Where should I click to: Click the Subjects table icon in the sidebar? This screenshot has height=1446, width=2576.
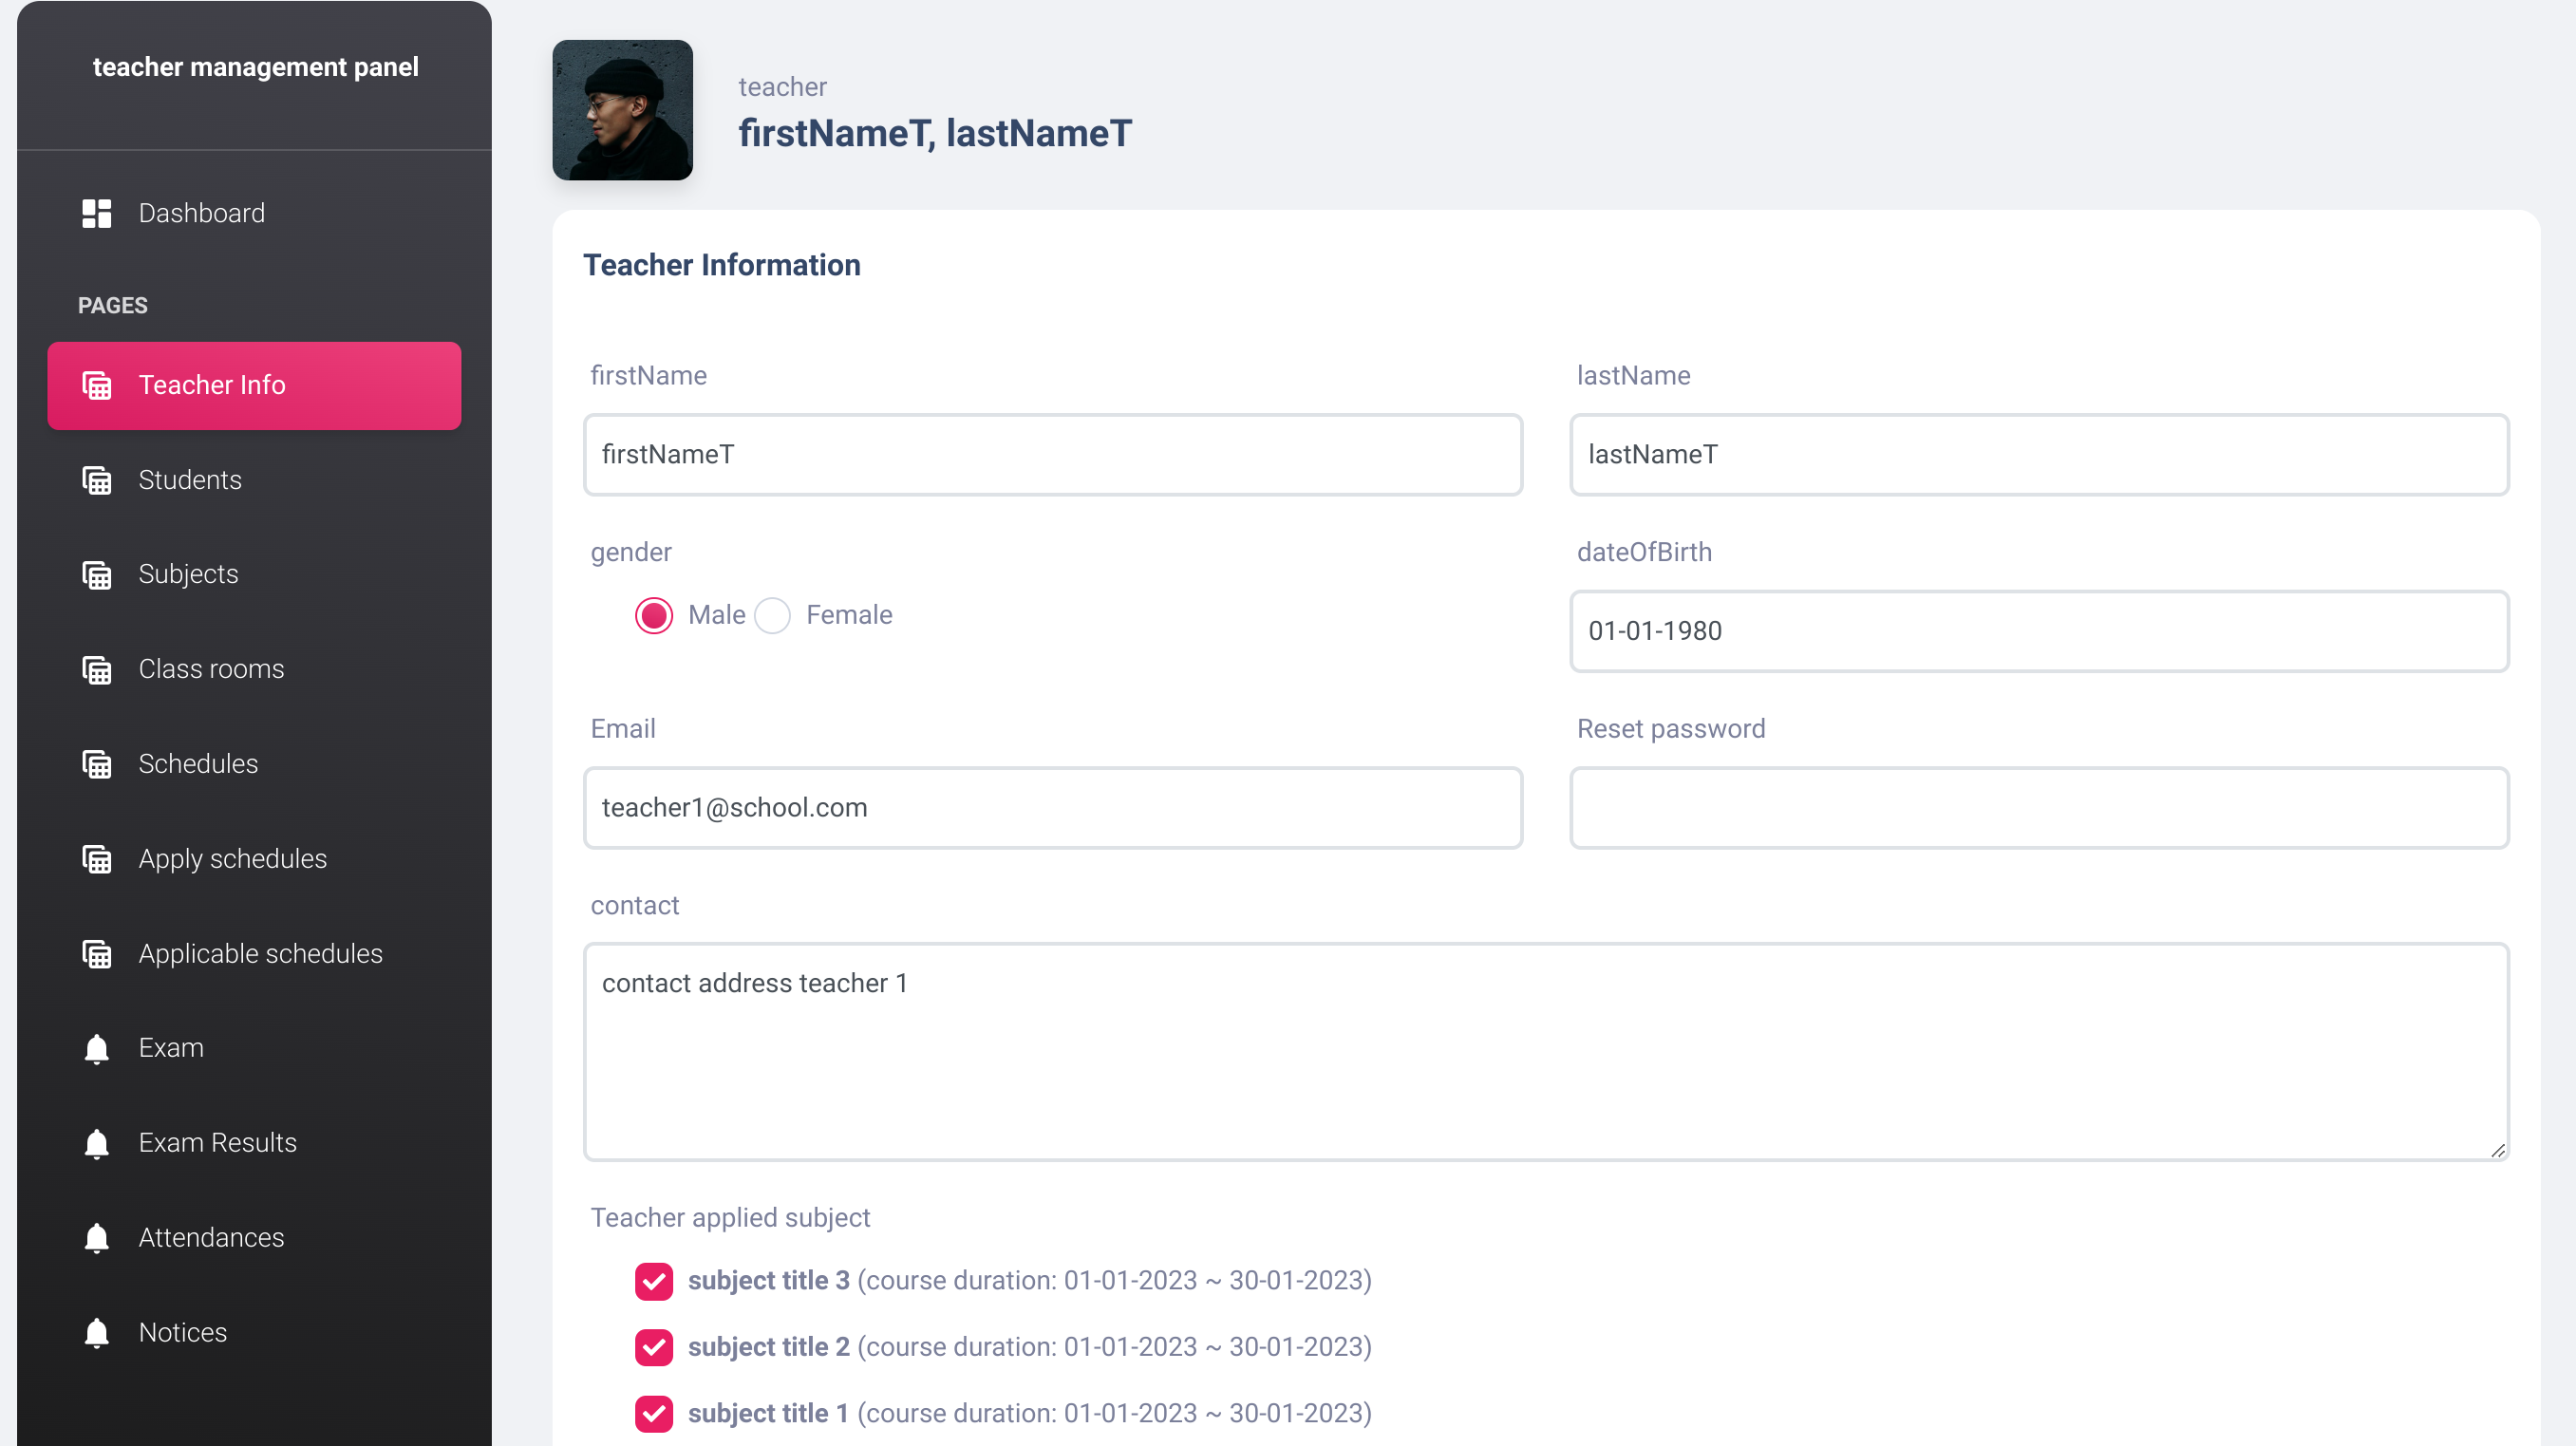(x=96, y=574)
